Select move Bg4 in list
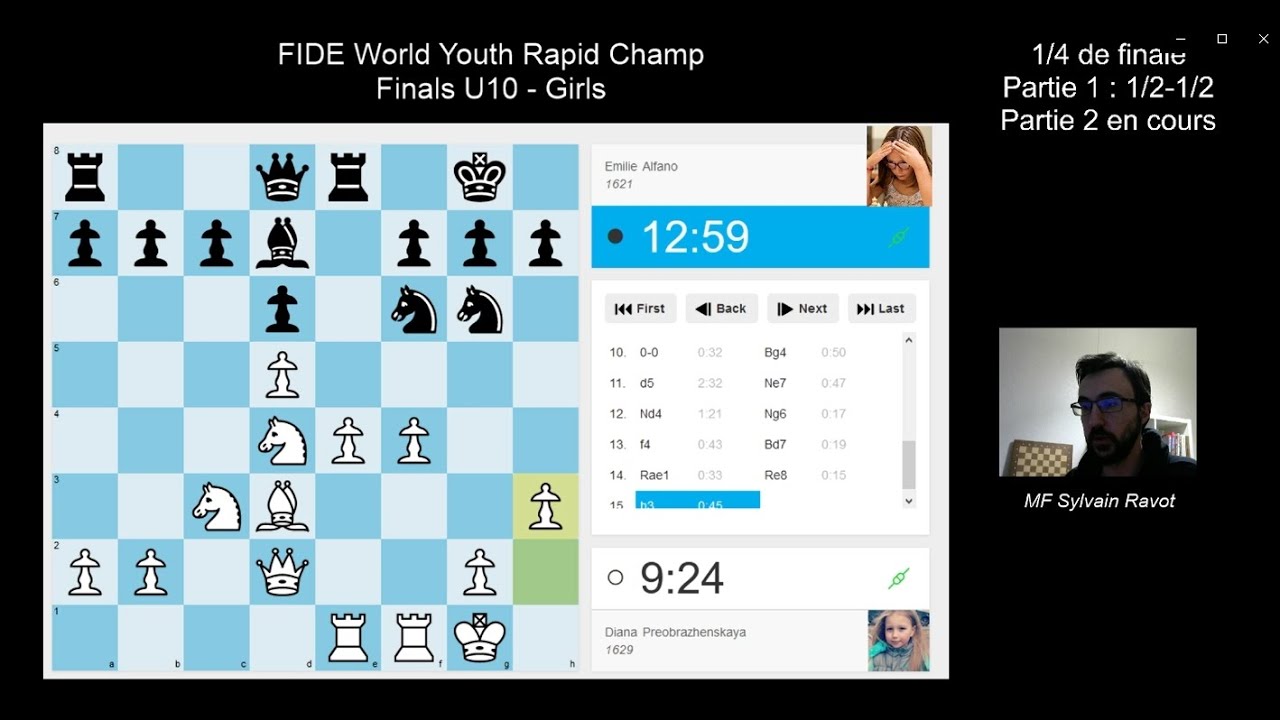Screen dimensions: 1280x720 [775, 352]
